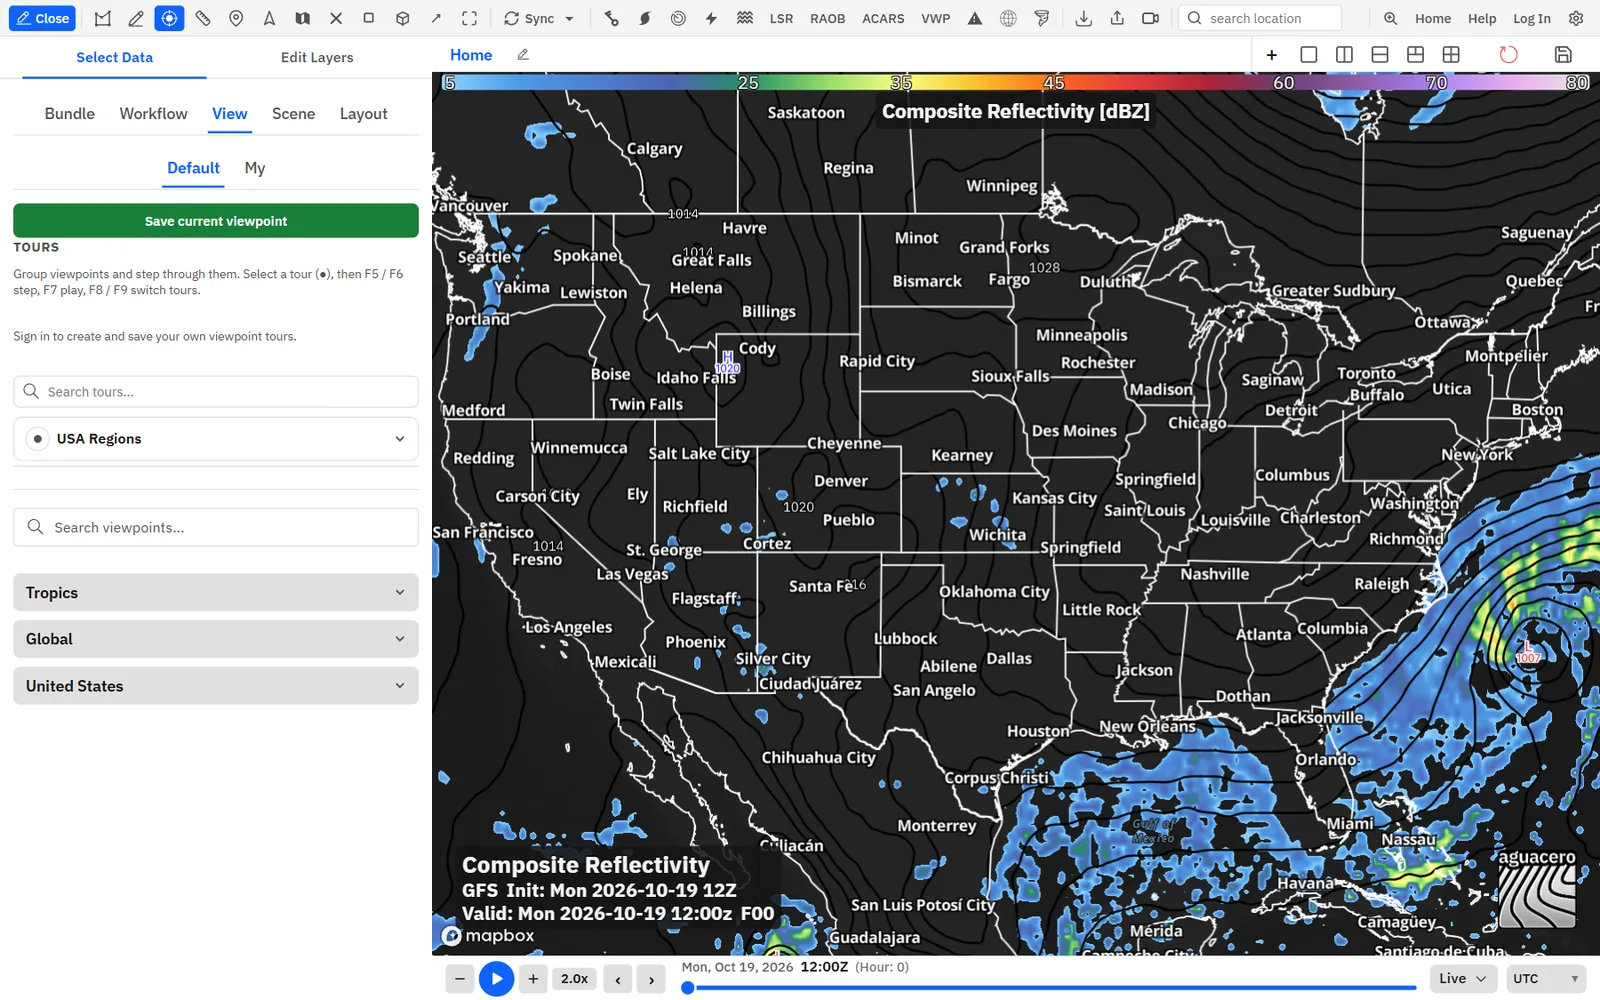Select the USA Regions tour radio button

click(x=37, y=439)
